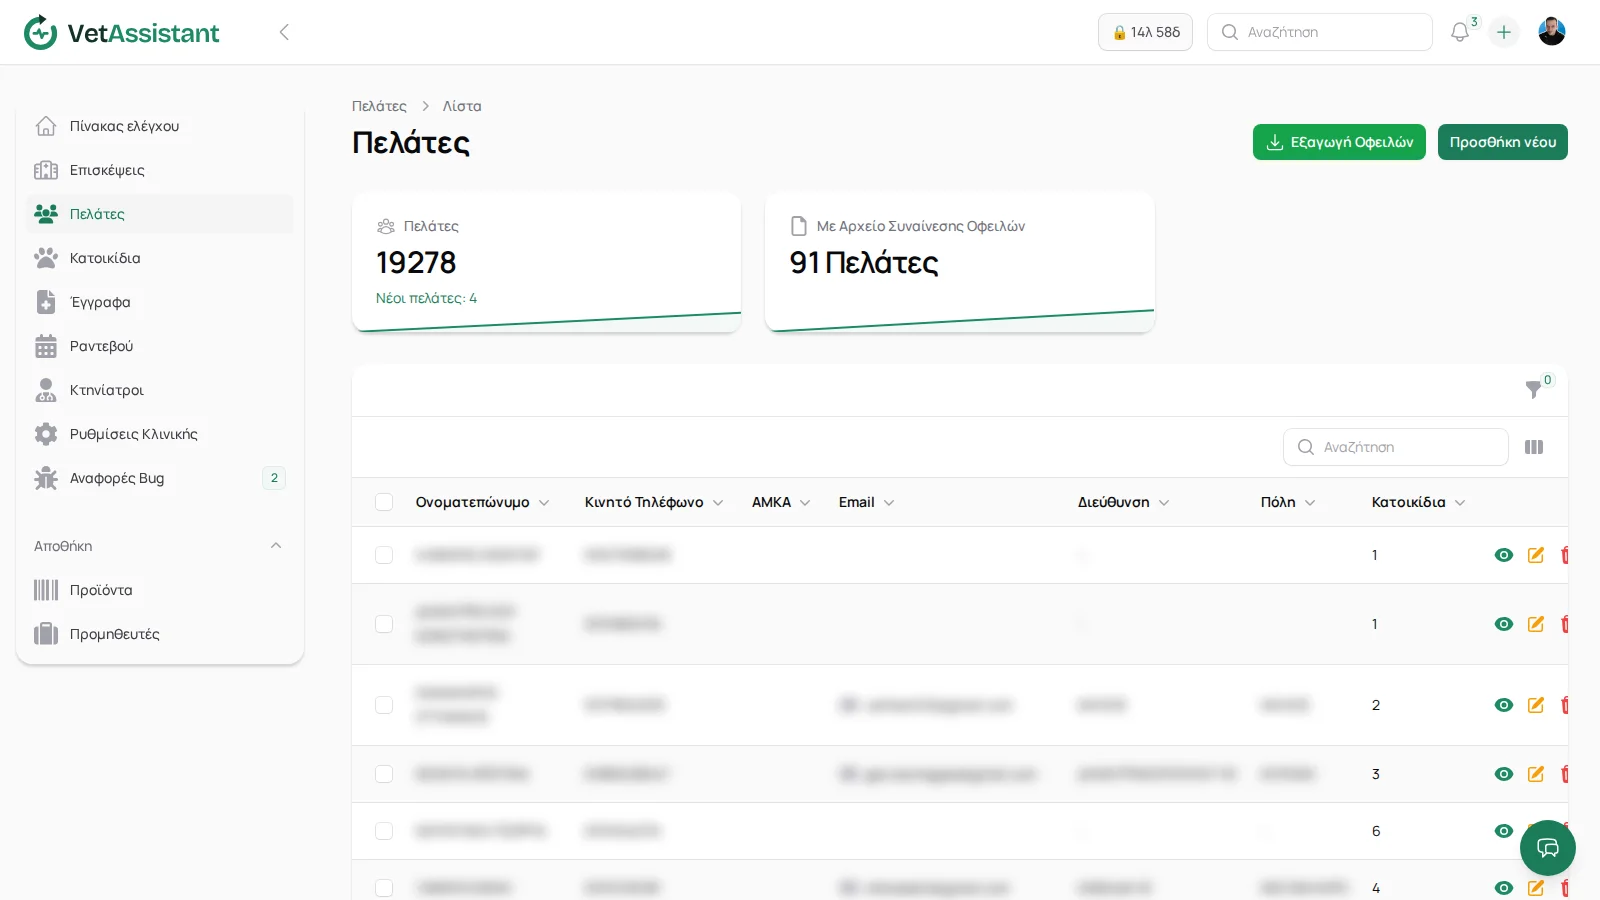The image size is (1600, 900).
Task: Click the plus quick-add icon in header
Action: pos(1504,32)
